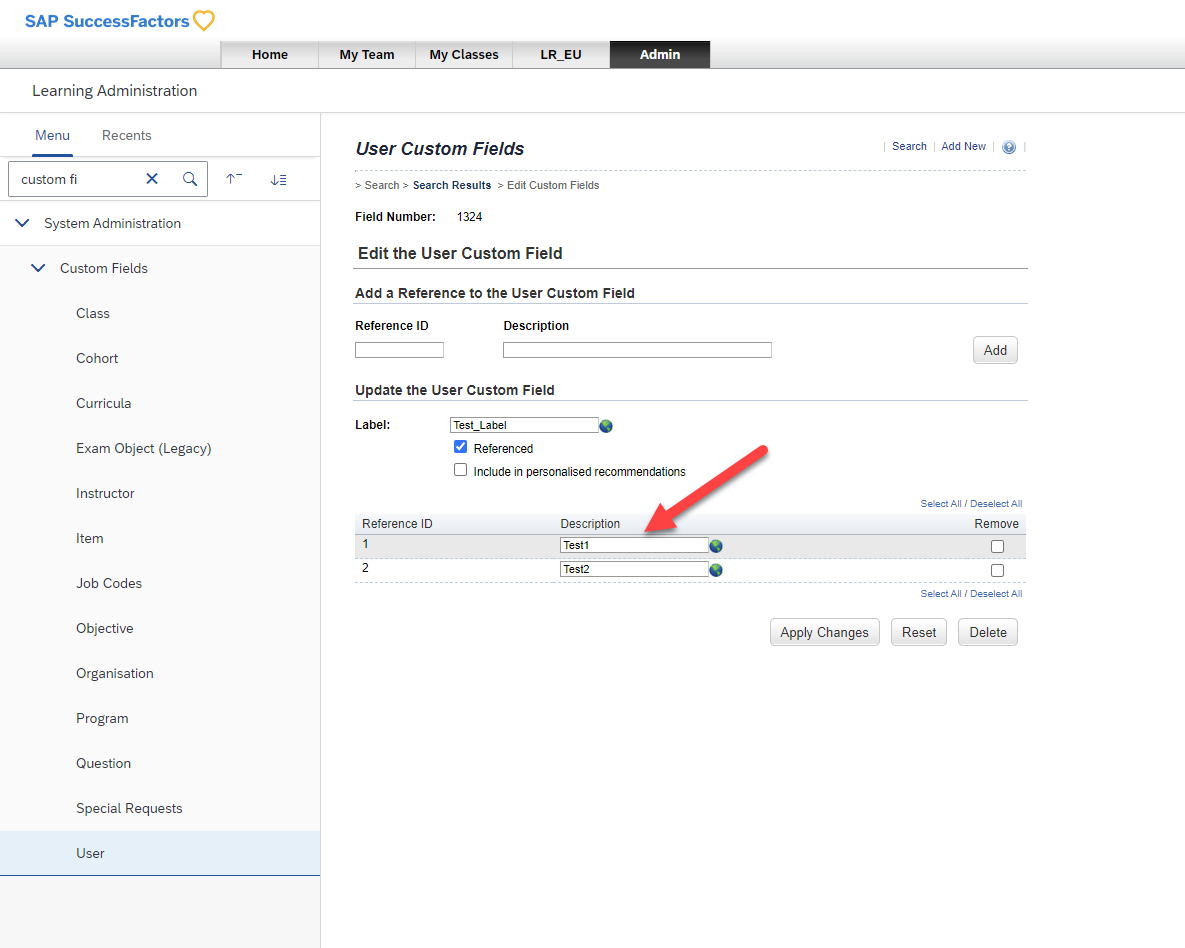Click the Learning Administration title
Image resolution: width=1185 pixels, height=948 pixels.
(114, 91)
